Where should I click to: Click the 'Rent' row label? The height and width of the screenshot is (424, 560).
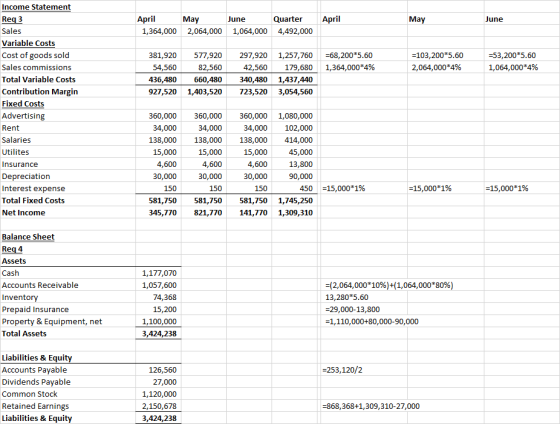coord(10,128)
